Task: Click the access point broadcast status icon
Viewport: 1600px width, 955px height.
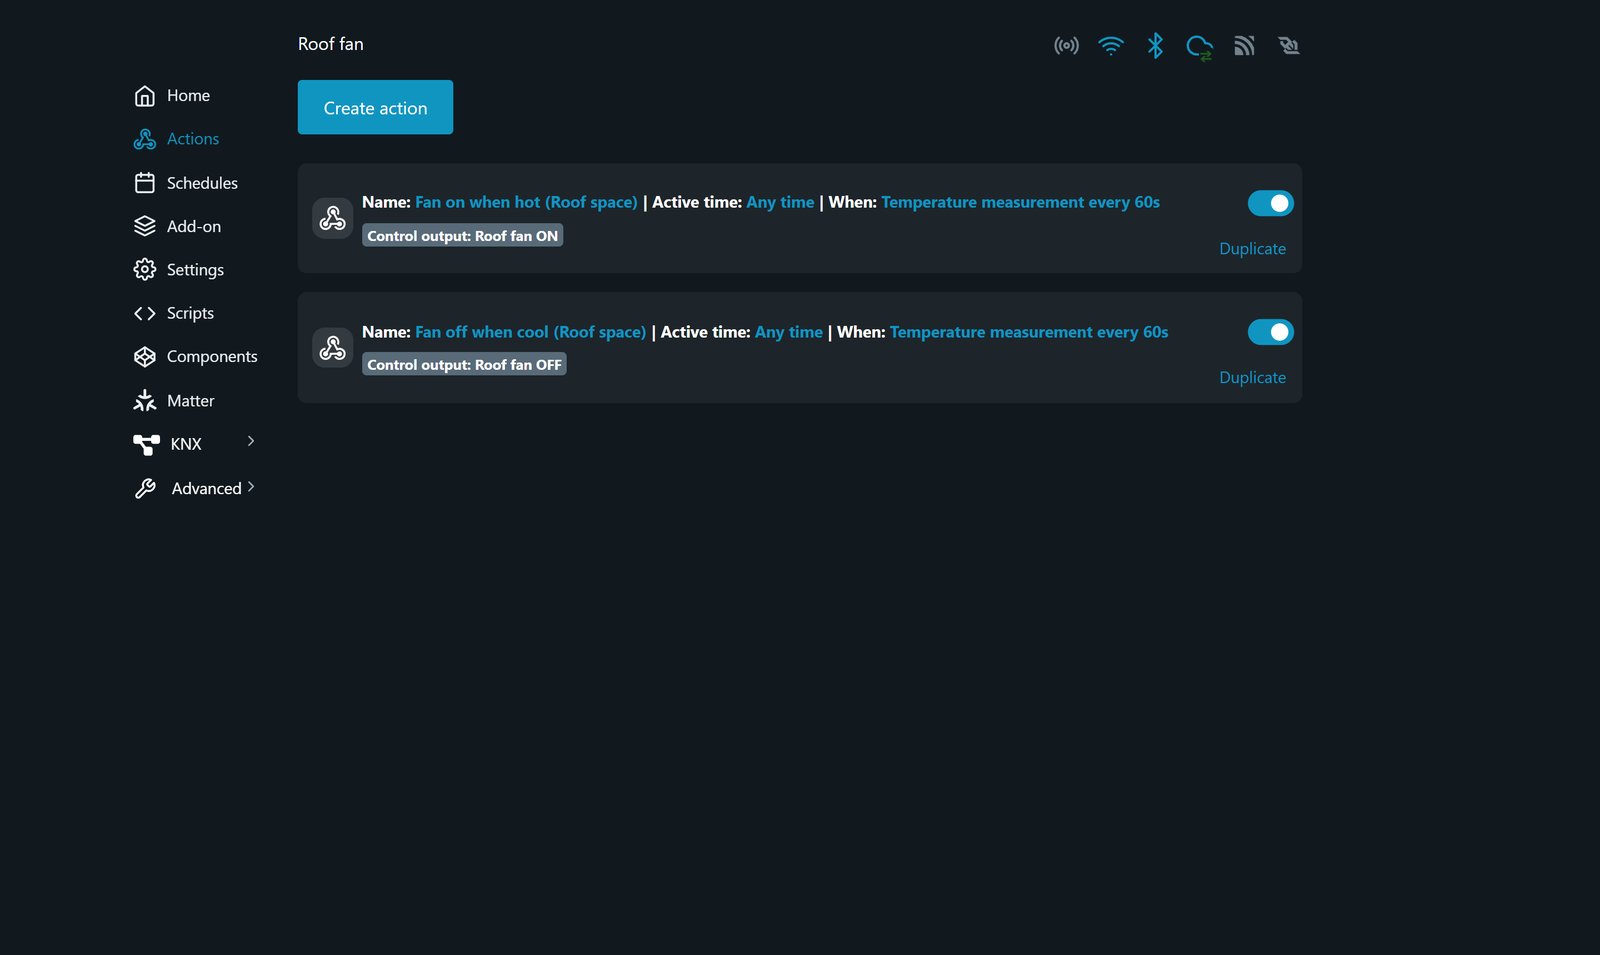Action: 1067,46
